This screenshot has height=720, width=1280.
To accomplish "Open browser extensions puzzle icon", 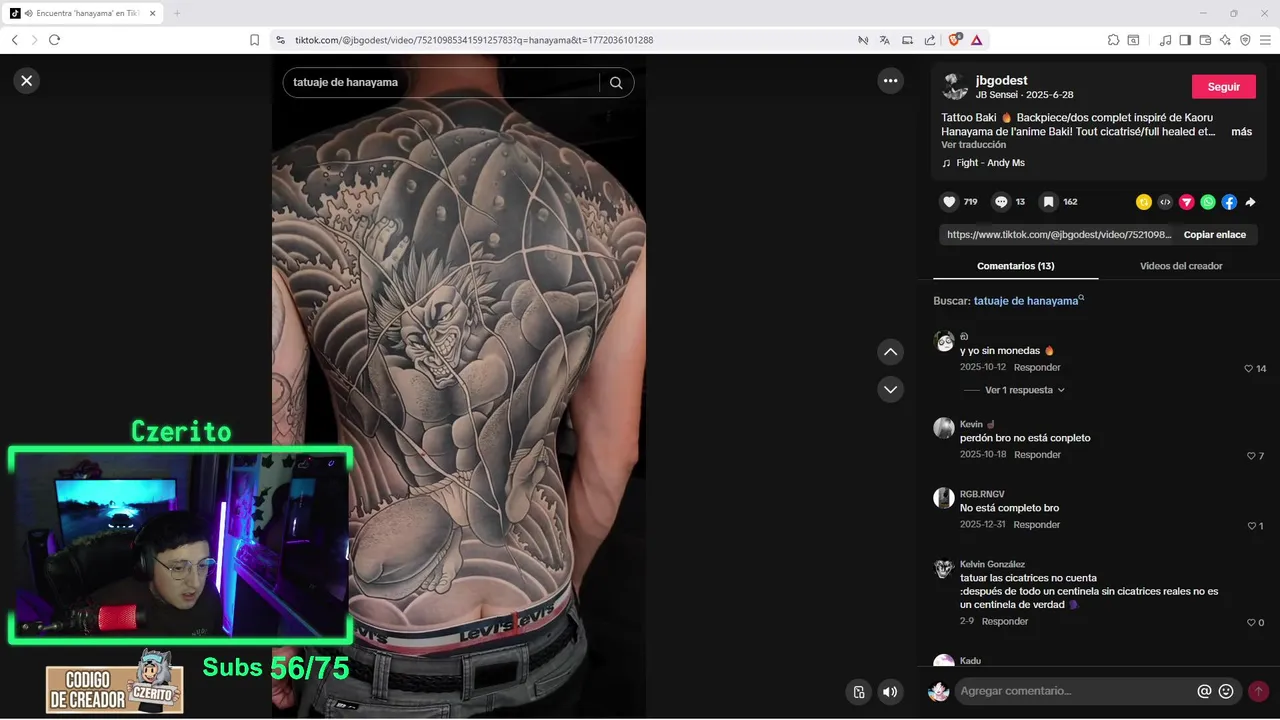I will 1113,40.
